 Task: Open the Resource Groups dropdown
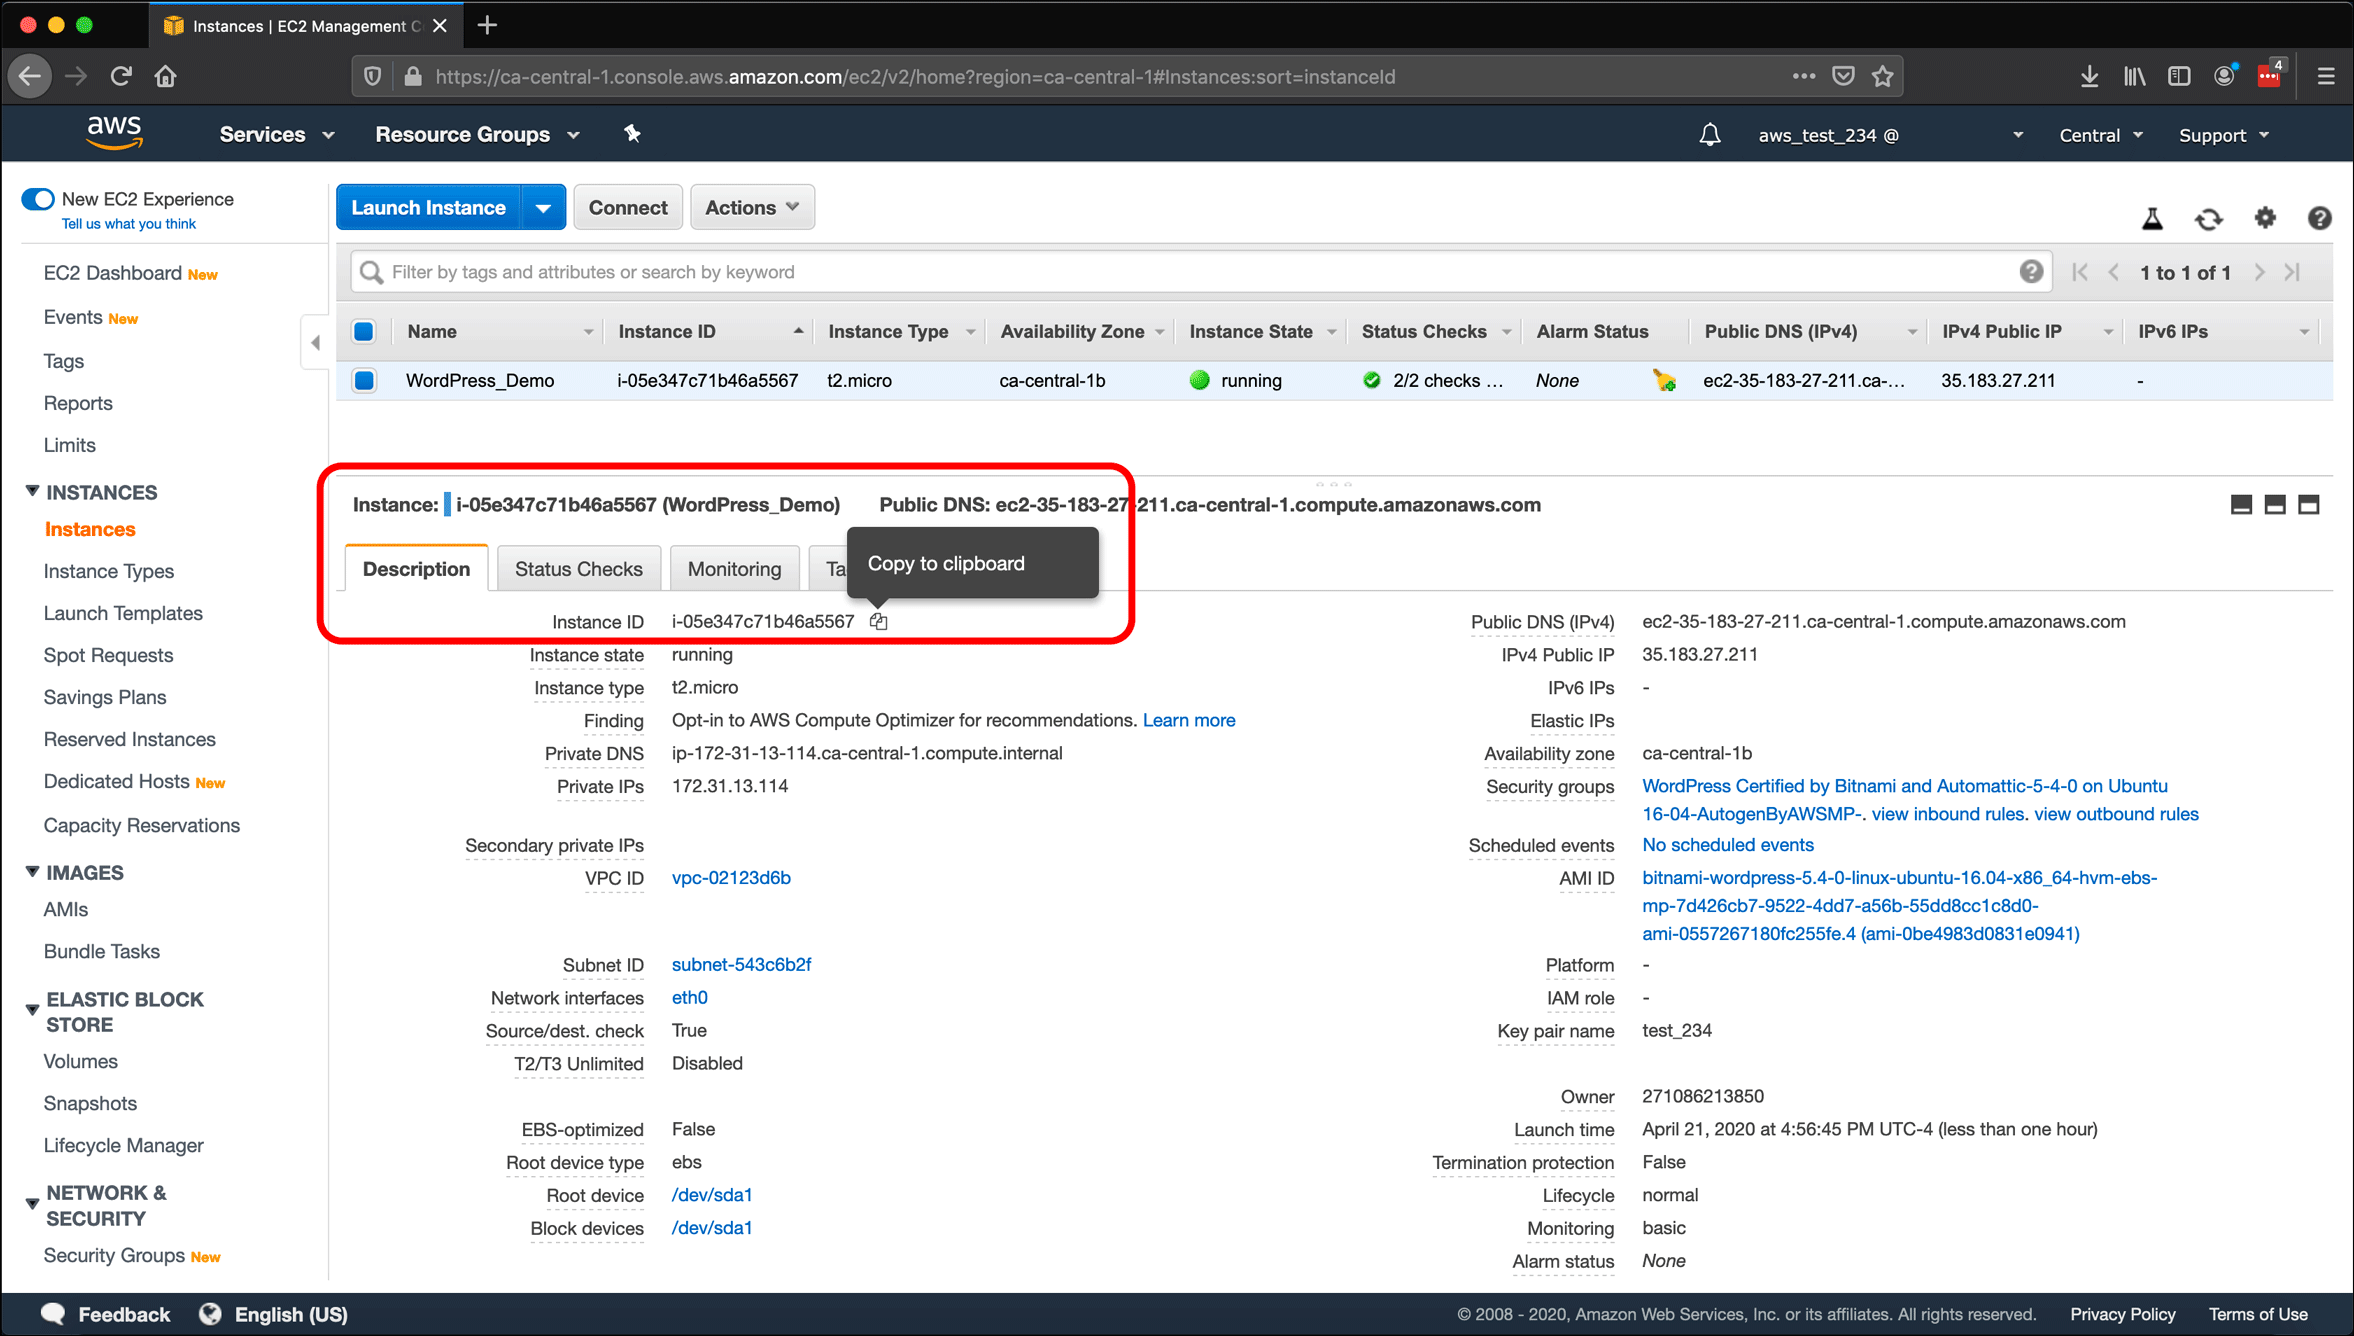477,134
